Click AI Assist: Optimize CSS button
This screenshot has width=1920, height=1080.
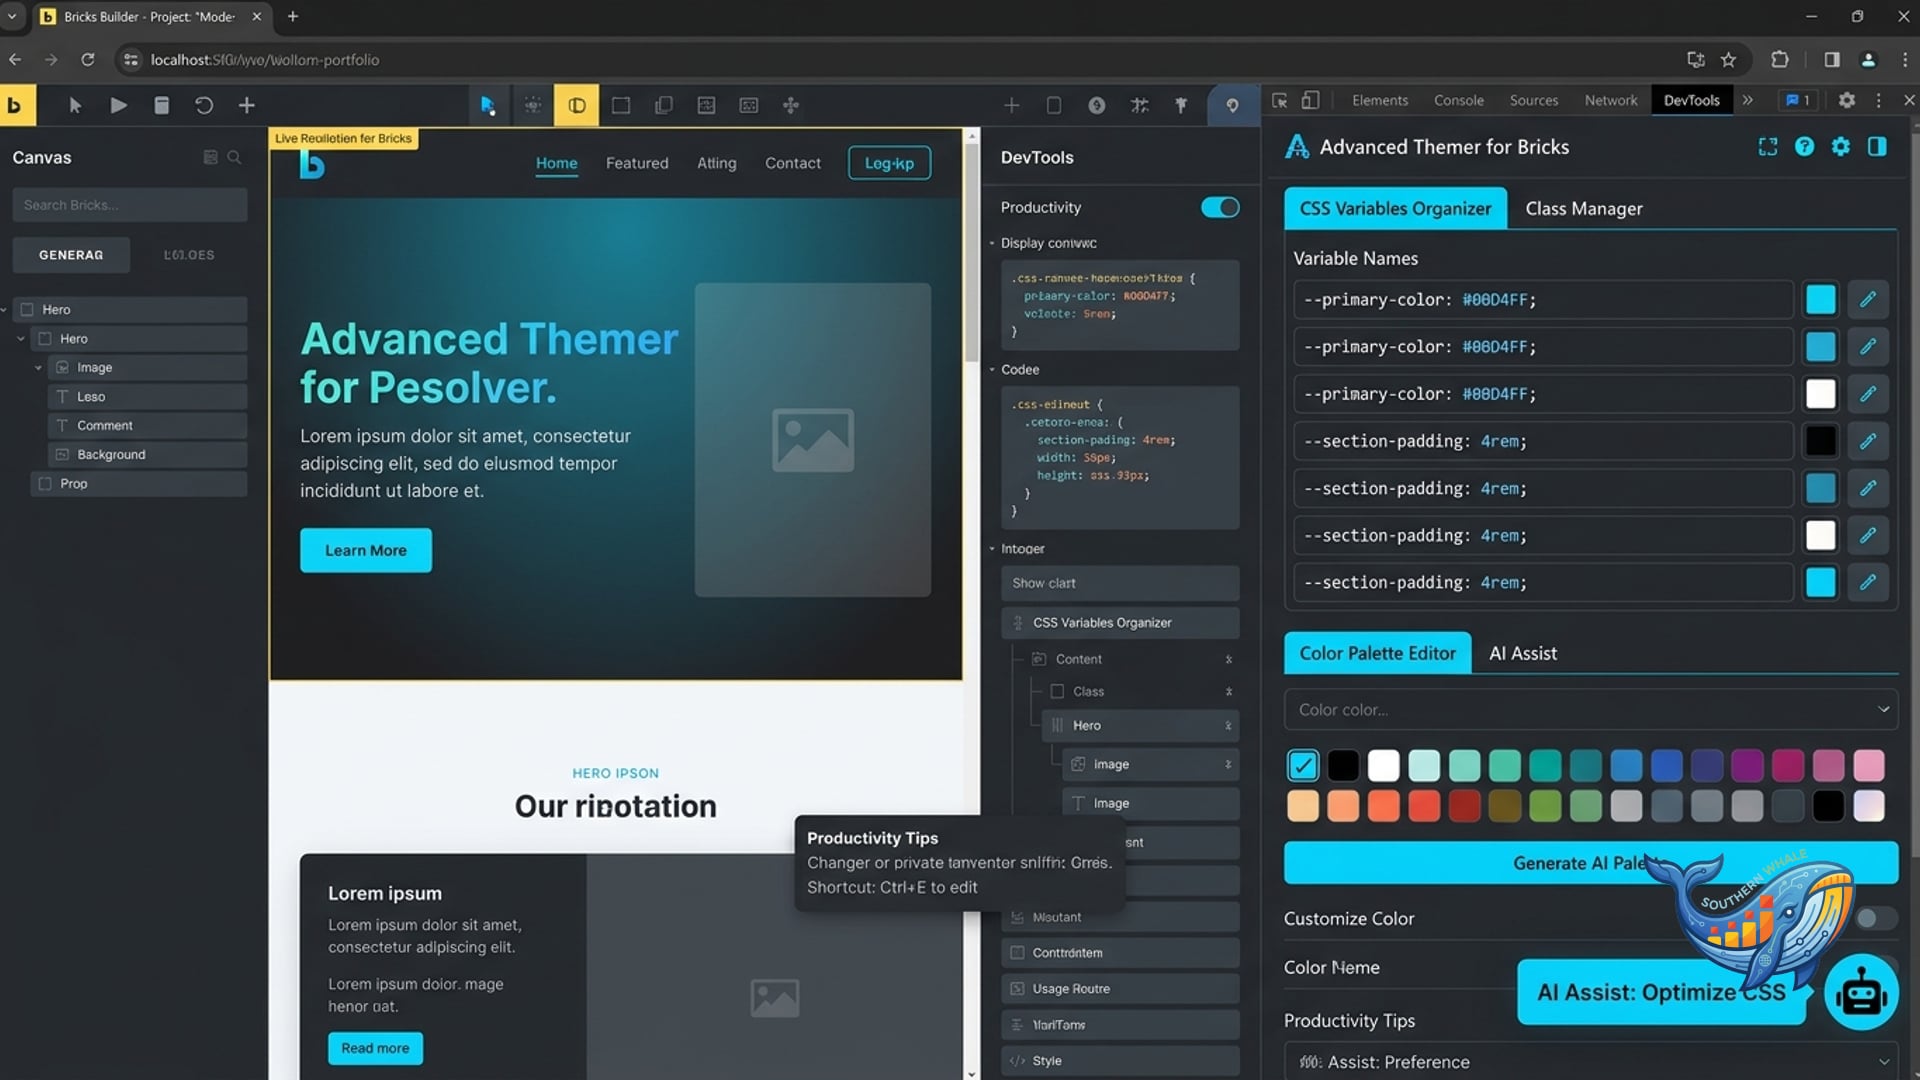[x=1661, y=992]
